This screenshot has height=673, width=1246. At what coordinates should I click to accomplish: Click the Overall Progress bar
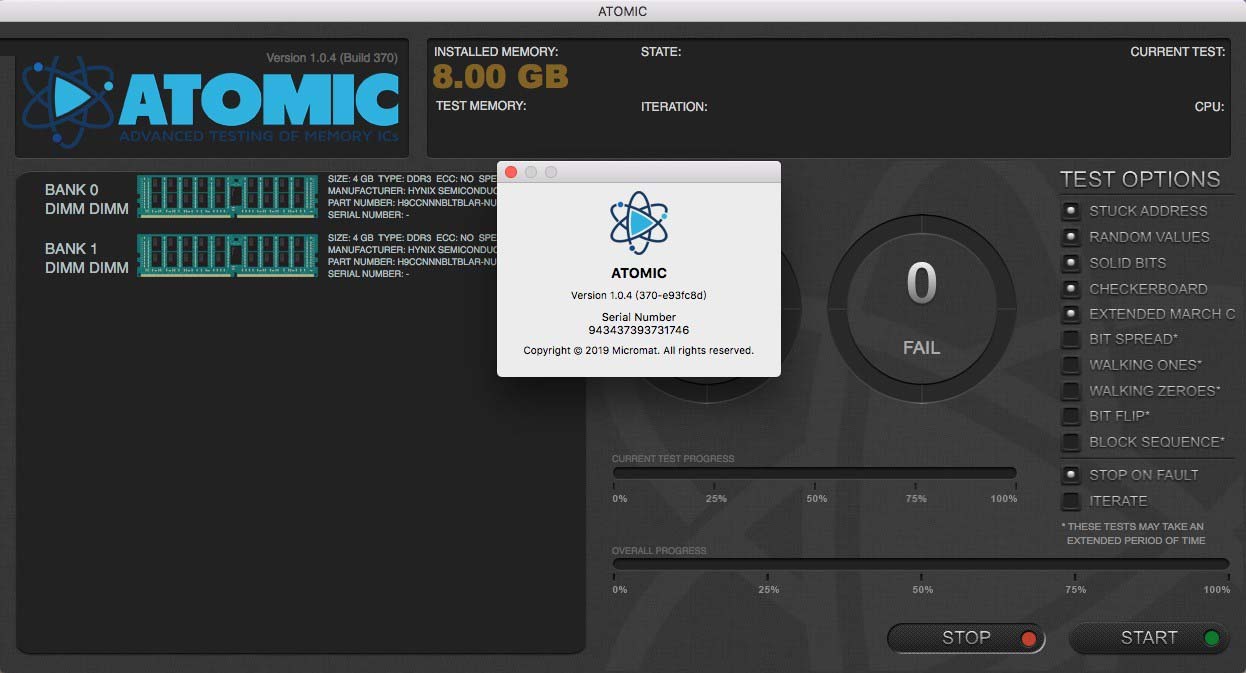coord(920,563)
